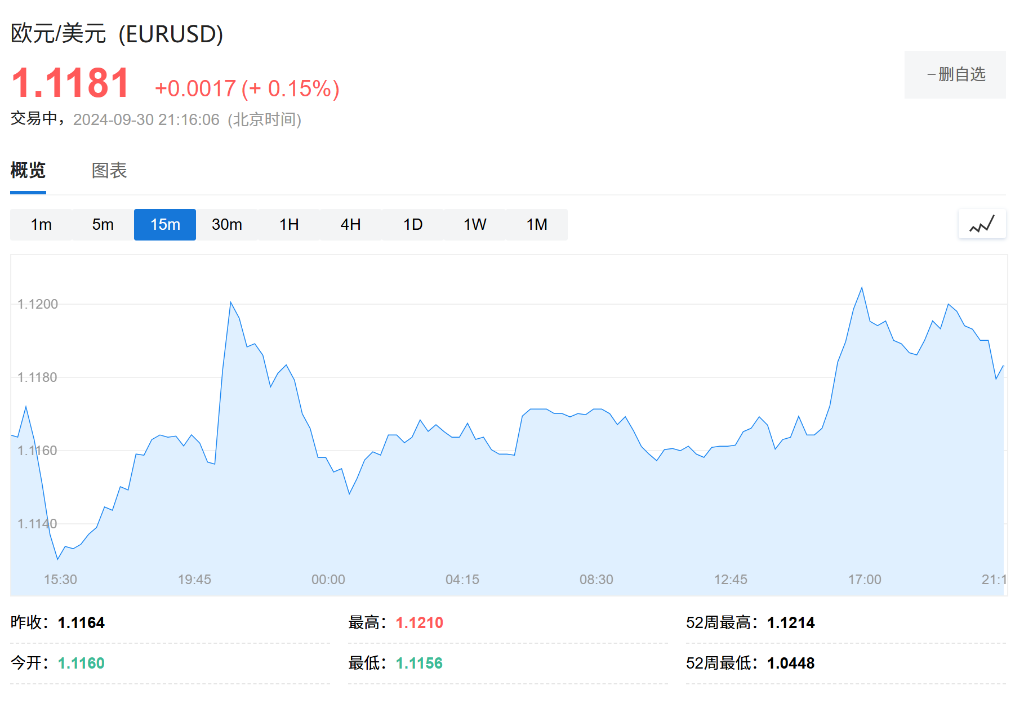Image resolution: width=1024 pixels, height=708 pixels.
Task: Click the 最高 value 1.1210
Action: [x=419, y=622]
